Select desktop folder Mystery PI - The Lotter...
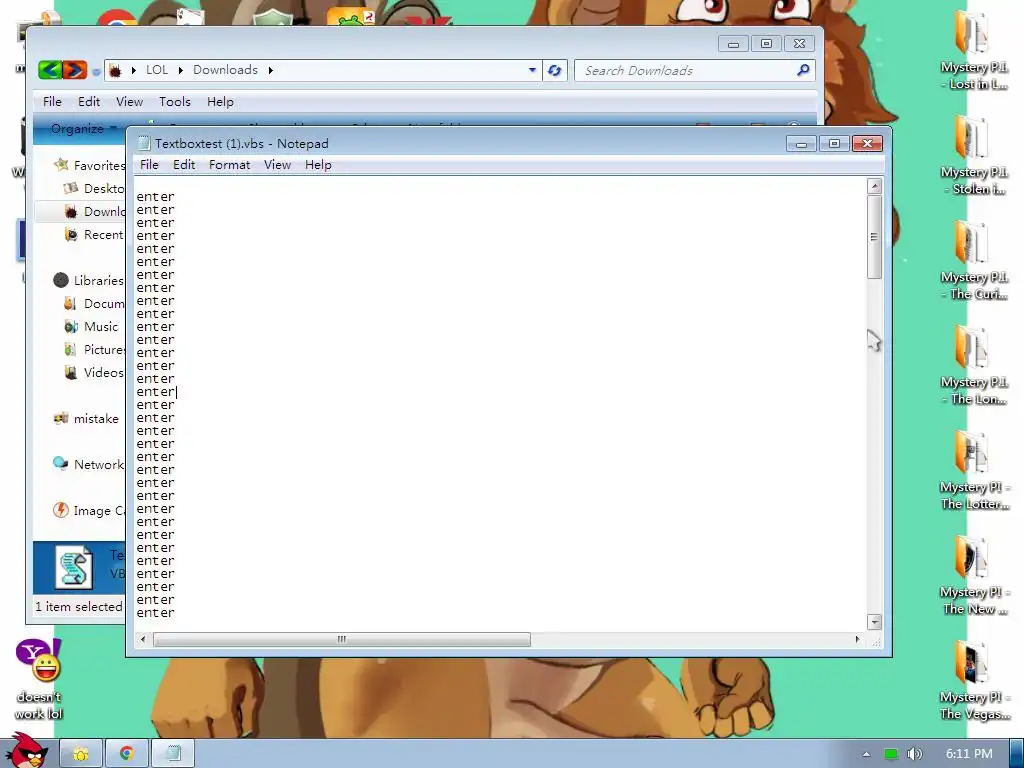The height and width of the screenshot is (768, 1024). point(973,470)
